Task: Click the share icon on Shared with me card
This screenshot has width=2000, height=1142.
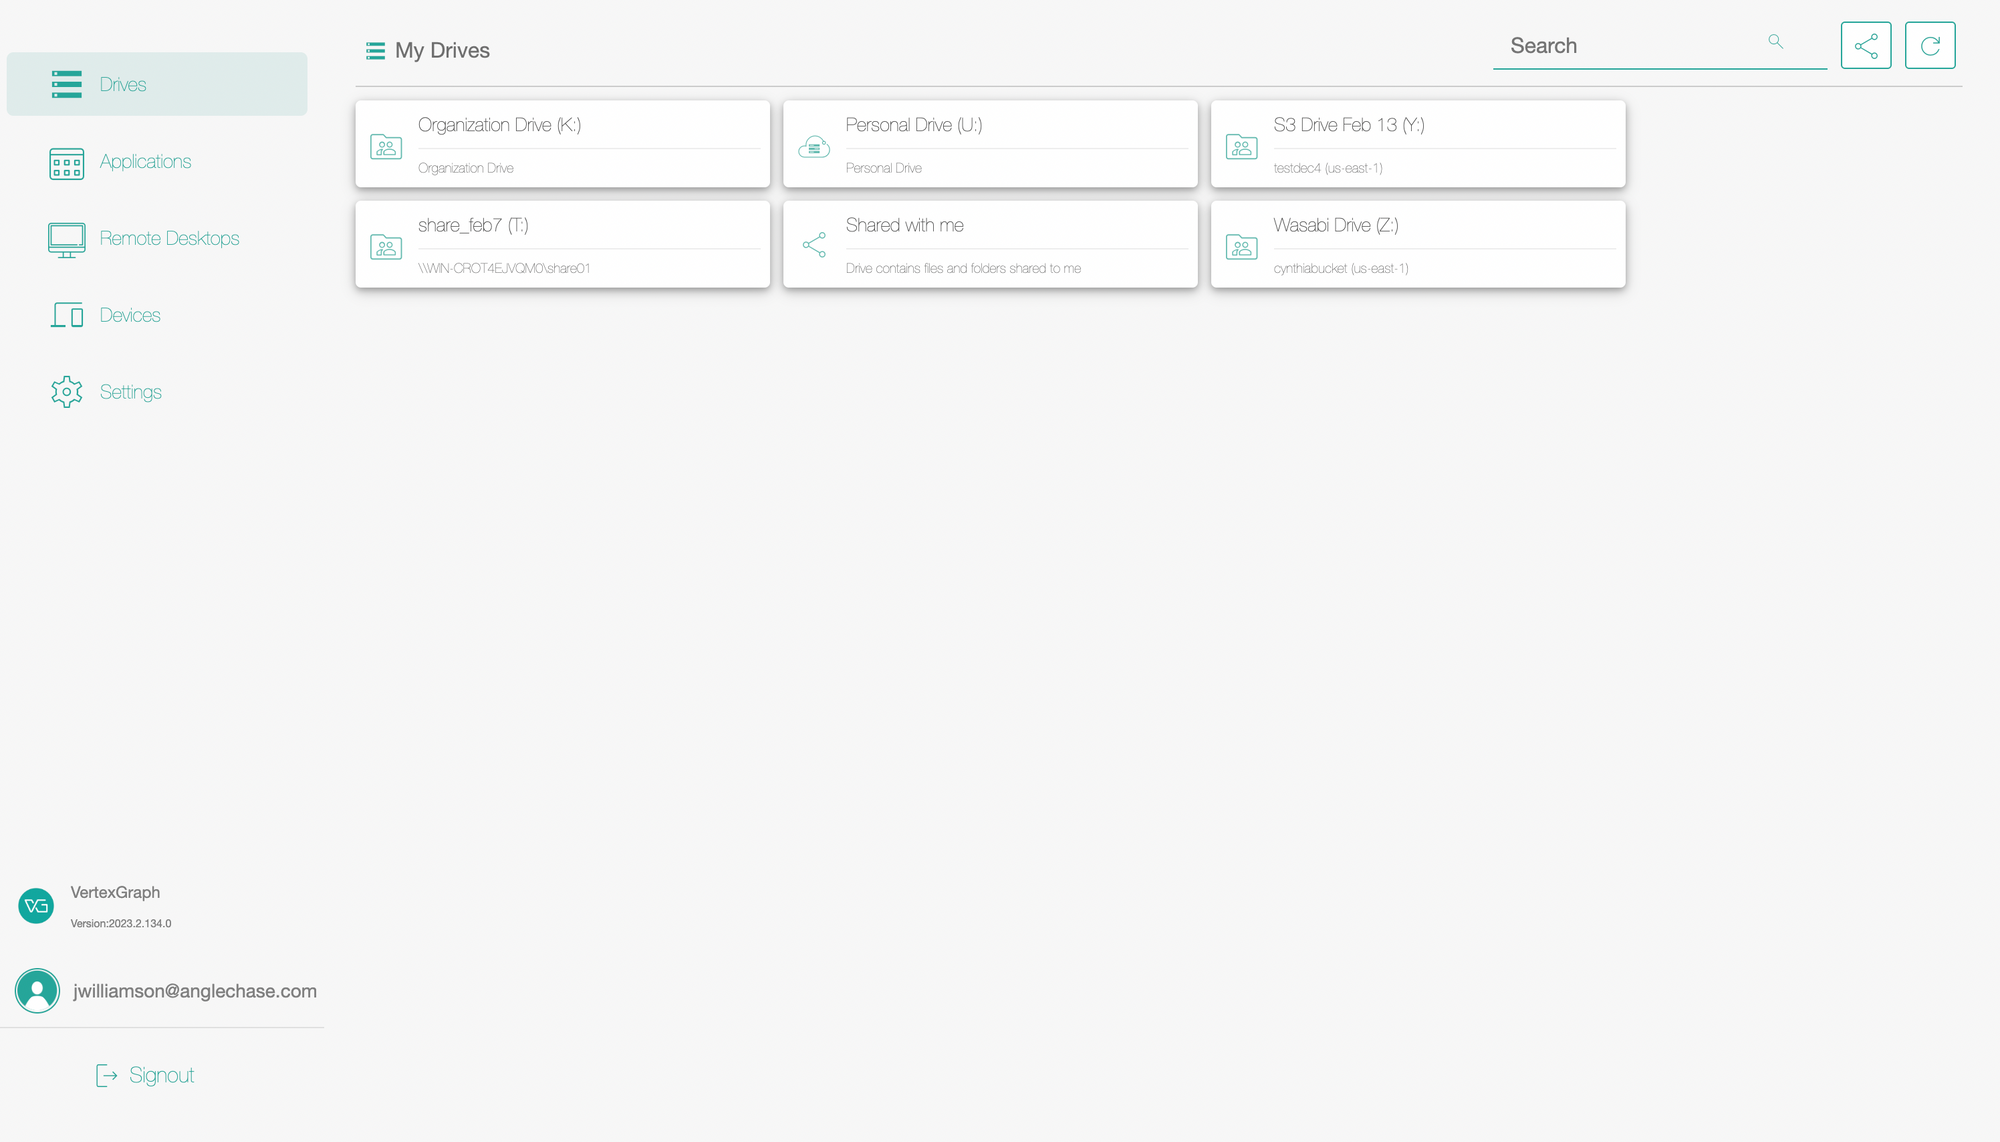Action: [815, 243]
